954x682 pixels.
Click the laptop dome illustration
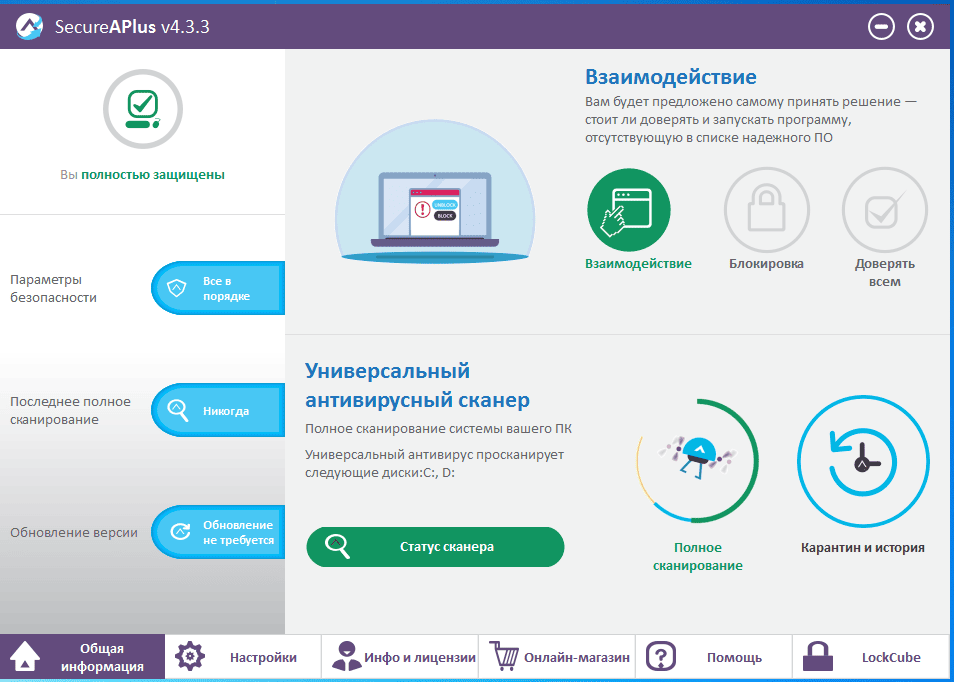click(x=435, y=192)
